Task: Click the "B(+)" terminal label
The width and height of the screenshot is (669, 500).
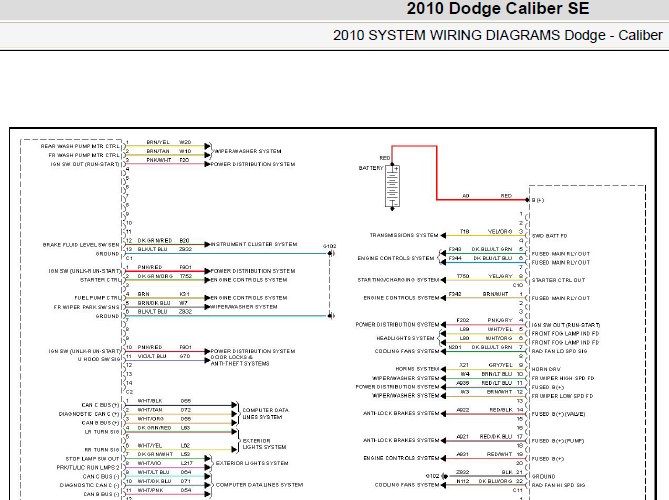Action: coord(538,200)
